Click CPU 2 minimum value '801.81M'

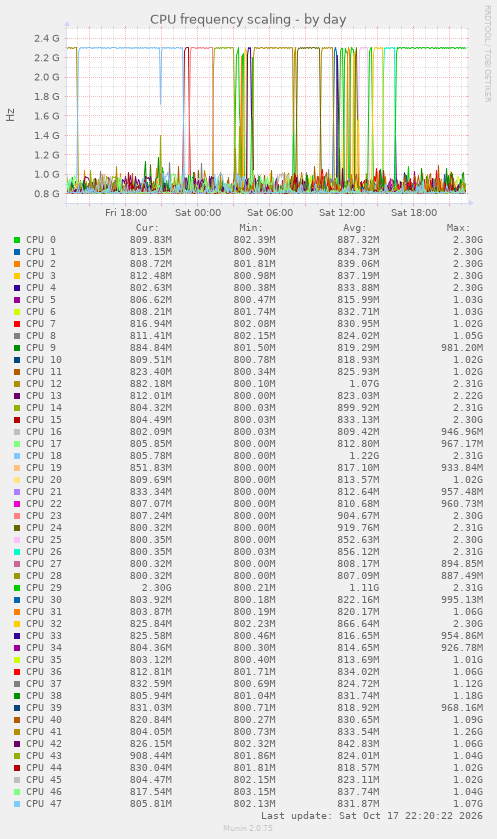(255, 264)
